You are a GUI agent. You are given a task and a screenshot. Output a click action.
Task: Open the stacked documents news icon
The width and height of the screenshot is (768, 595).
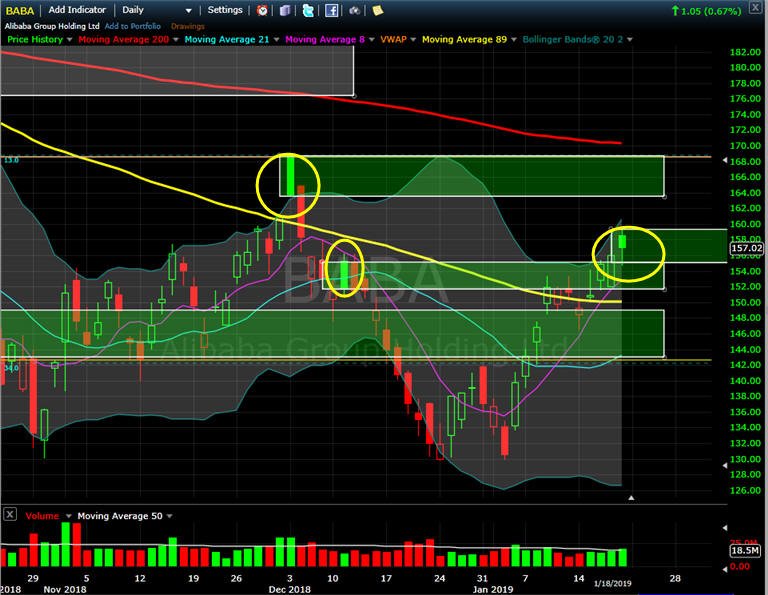tap(285, 10)
